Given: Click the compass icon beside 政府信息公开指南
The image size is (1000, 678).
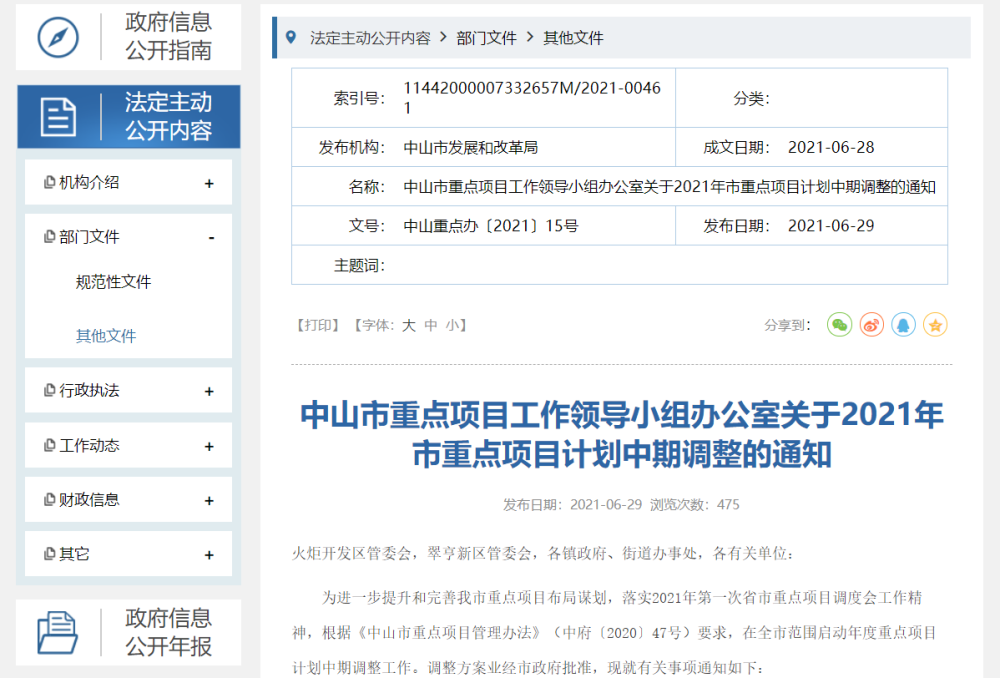Looking at the screenshot, I should 59,36.
